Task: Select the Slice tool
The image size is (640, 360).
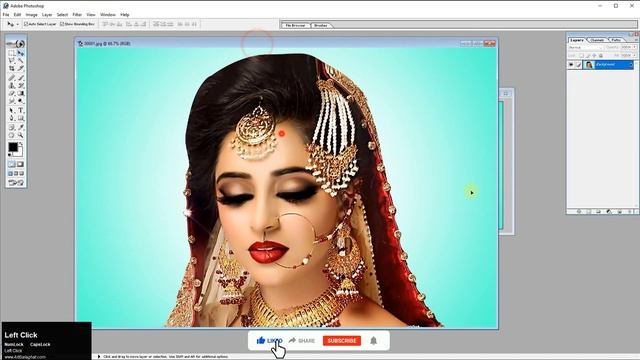Action: point(20,68)
